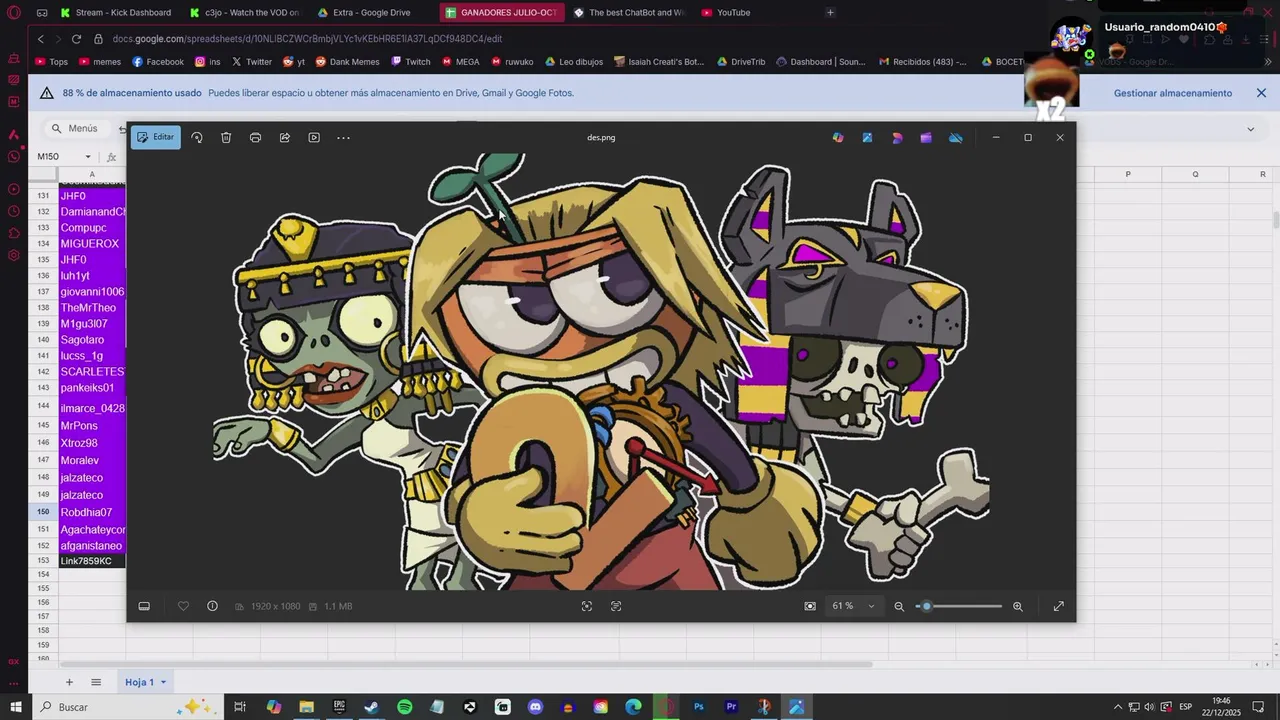1280x720 pixels.
Task: Open Hoja 1 tab dropdown arrow
Action: [163, 682]
